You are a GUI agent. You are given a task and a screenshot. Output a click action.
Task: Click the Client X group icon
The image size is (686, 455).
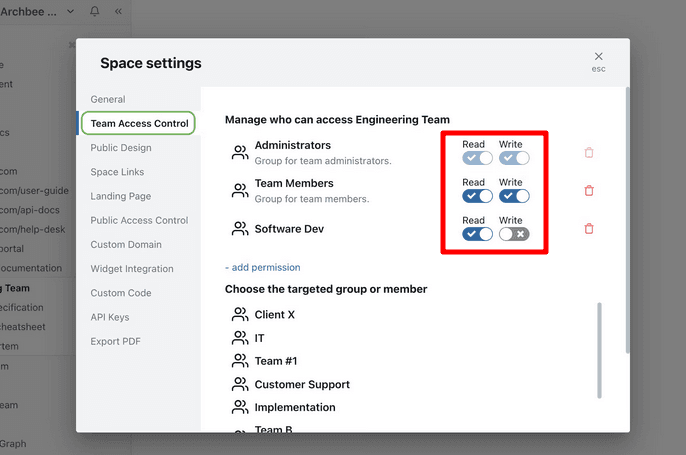(240, 314)
